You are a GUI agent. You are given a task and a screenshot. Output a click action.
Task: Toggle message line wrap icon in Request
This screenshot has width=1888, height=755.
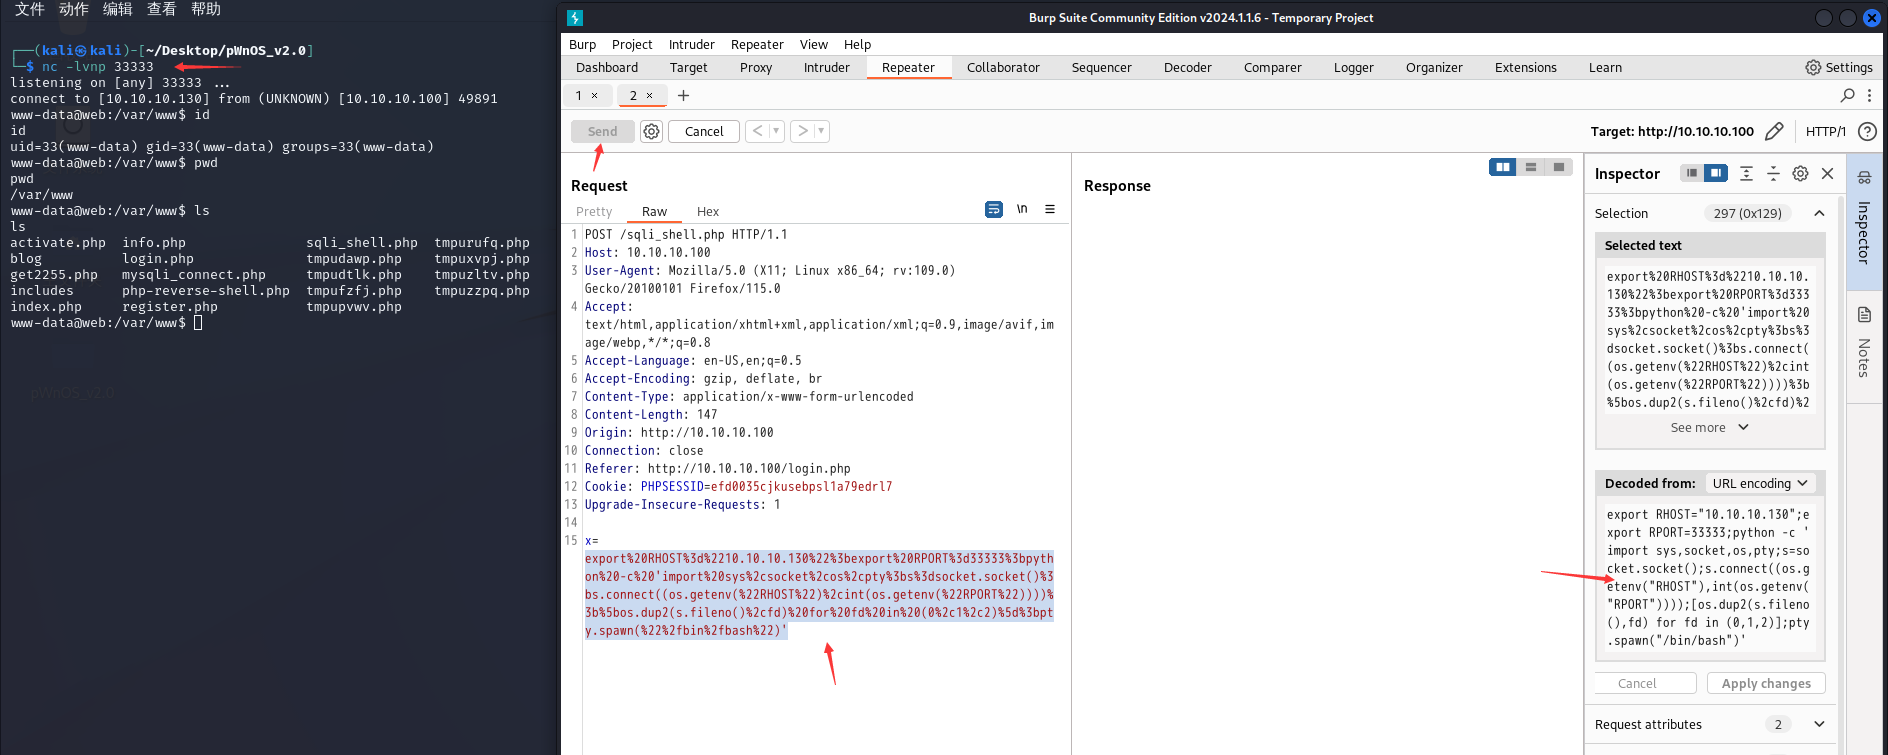click(x=993, y=209)
